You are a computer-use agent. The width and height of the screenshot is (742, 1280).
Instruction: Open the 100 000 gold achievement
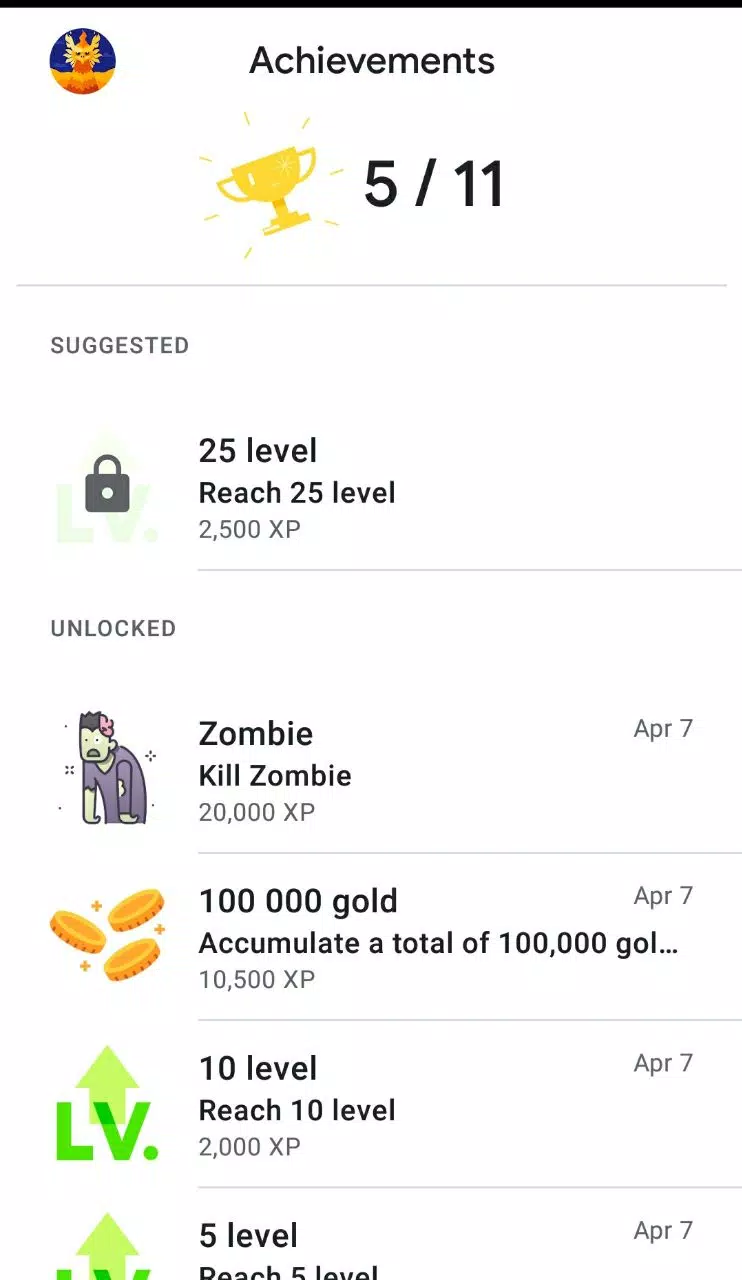coord(298,901)
